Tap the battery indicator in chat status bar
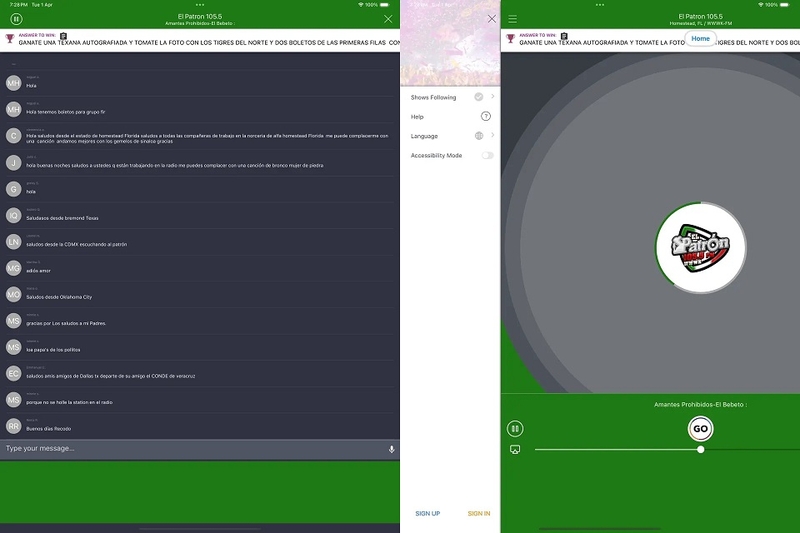 pyautogui.click(x=385, y=5)
